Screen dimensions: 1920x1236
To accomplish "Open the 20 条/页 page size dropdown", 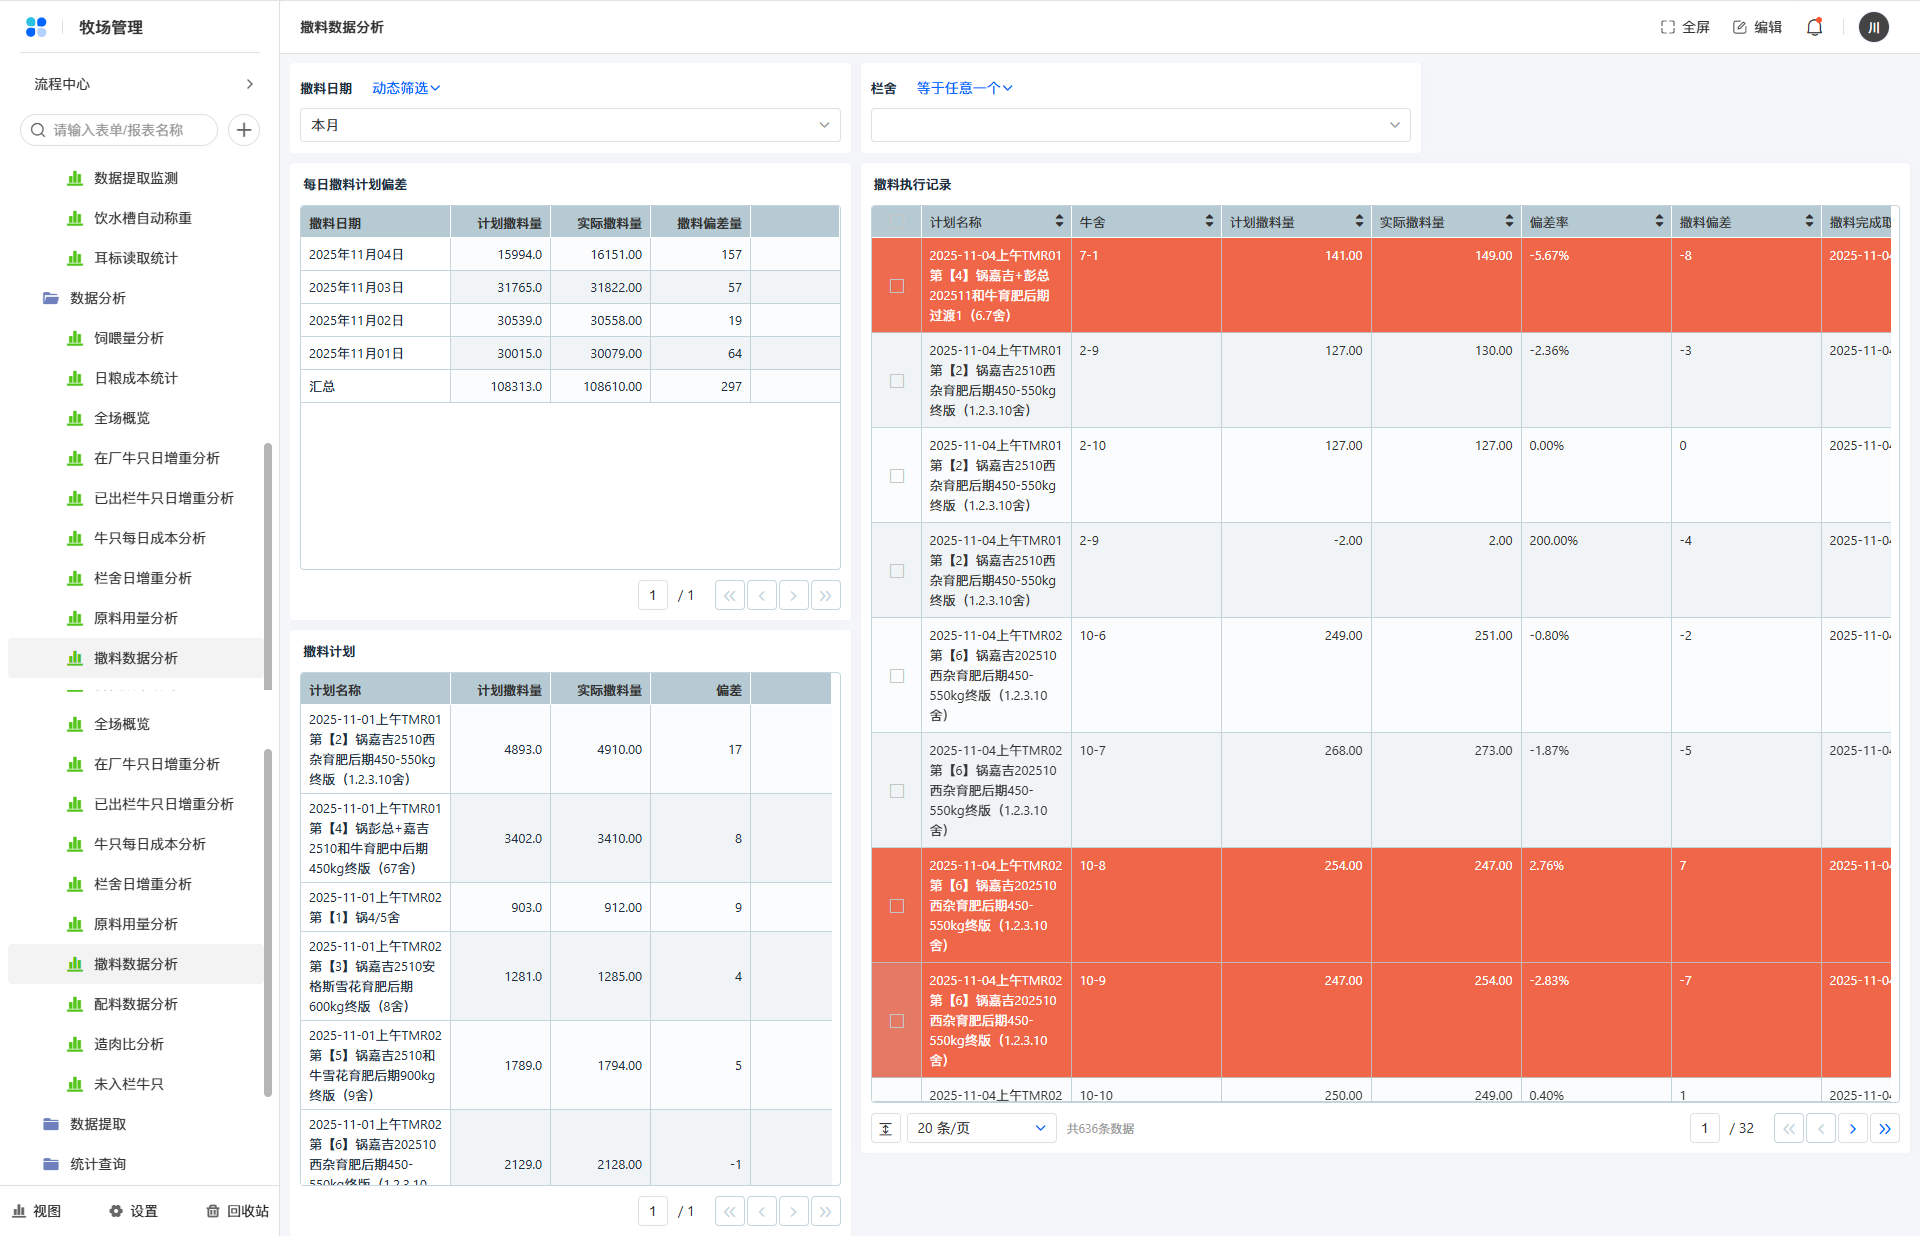I will click(x=980, y=1128).
